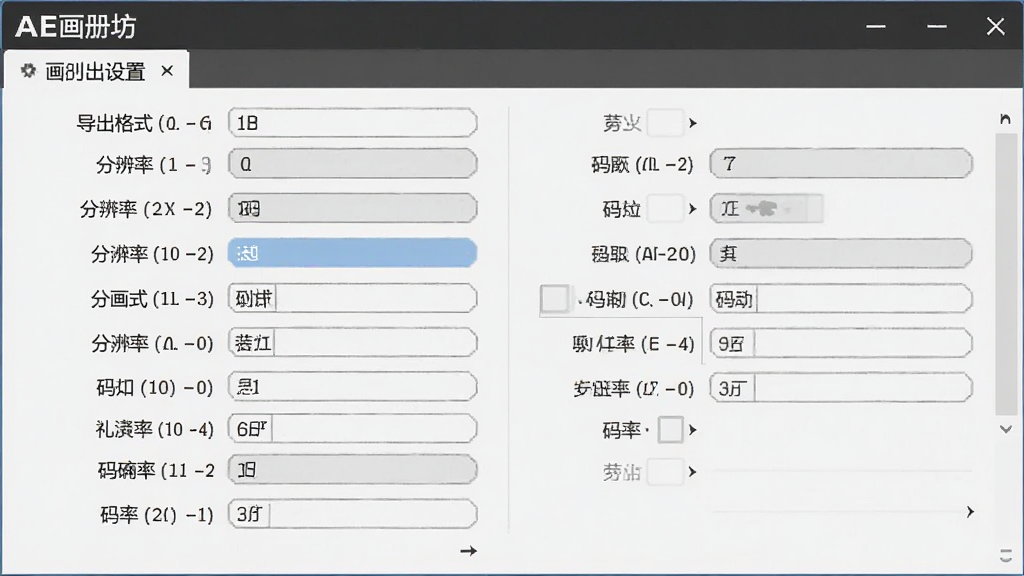Click the scroll-up arrow of the scrollbar
The height and width of the screenshot is (576, 1024).
1006,119
